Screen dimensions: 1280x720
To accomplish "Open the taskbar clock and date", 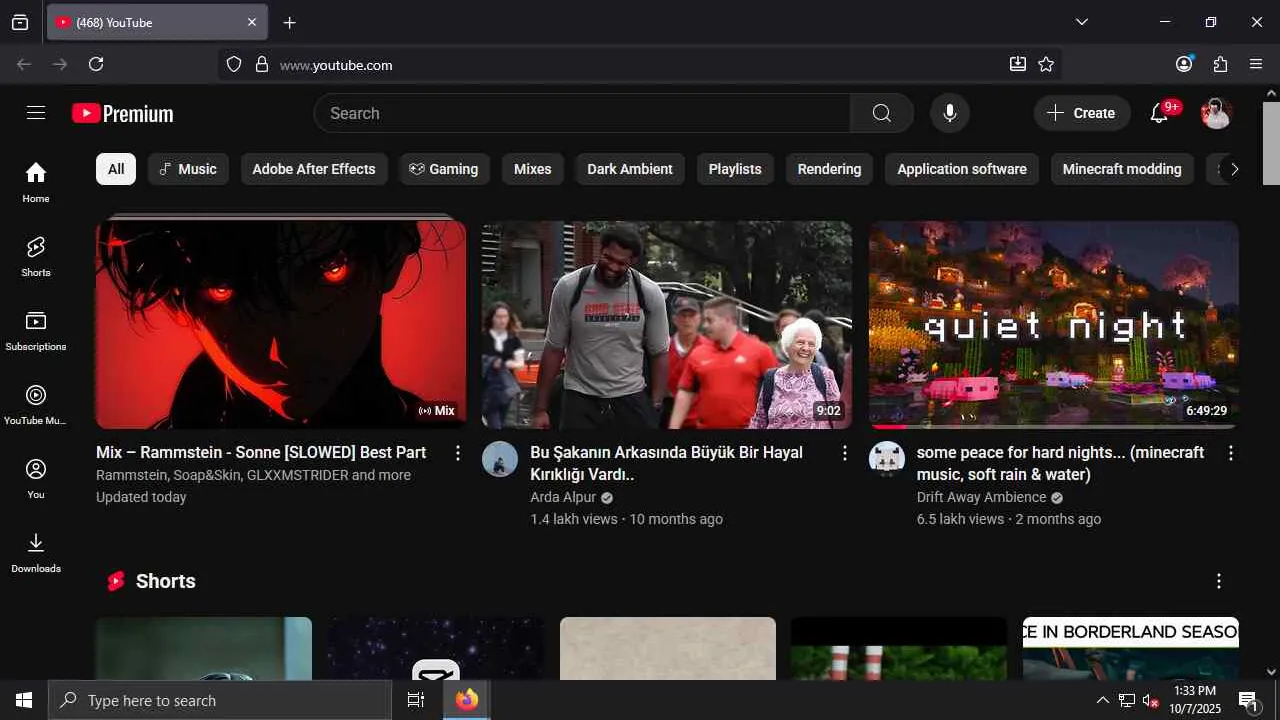I will (1196, 700).
